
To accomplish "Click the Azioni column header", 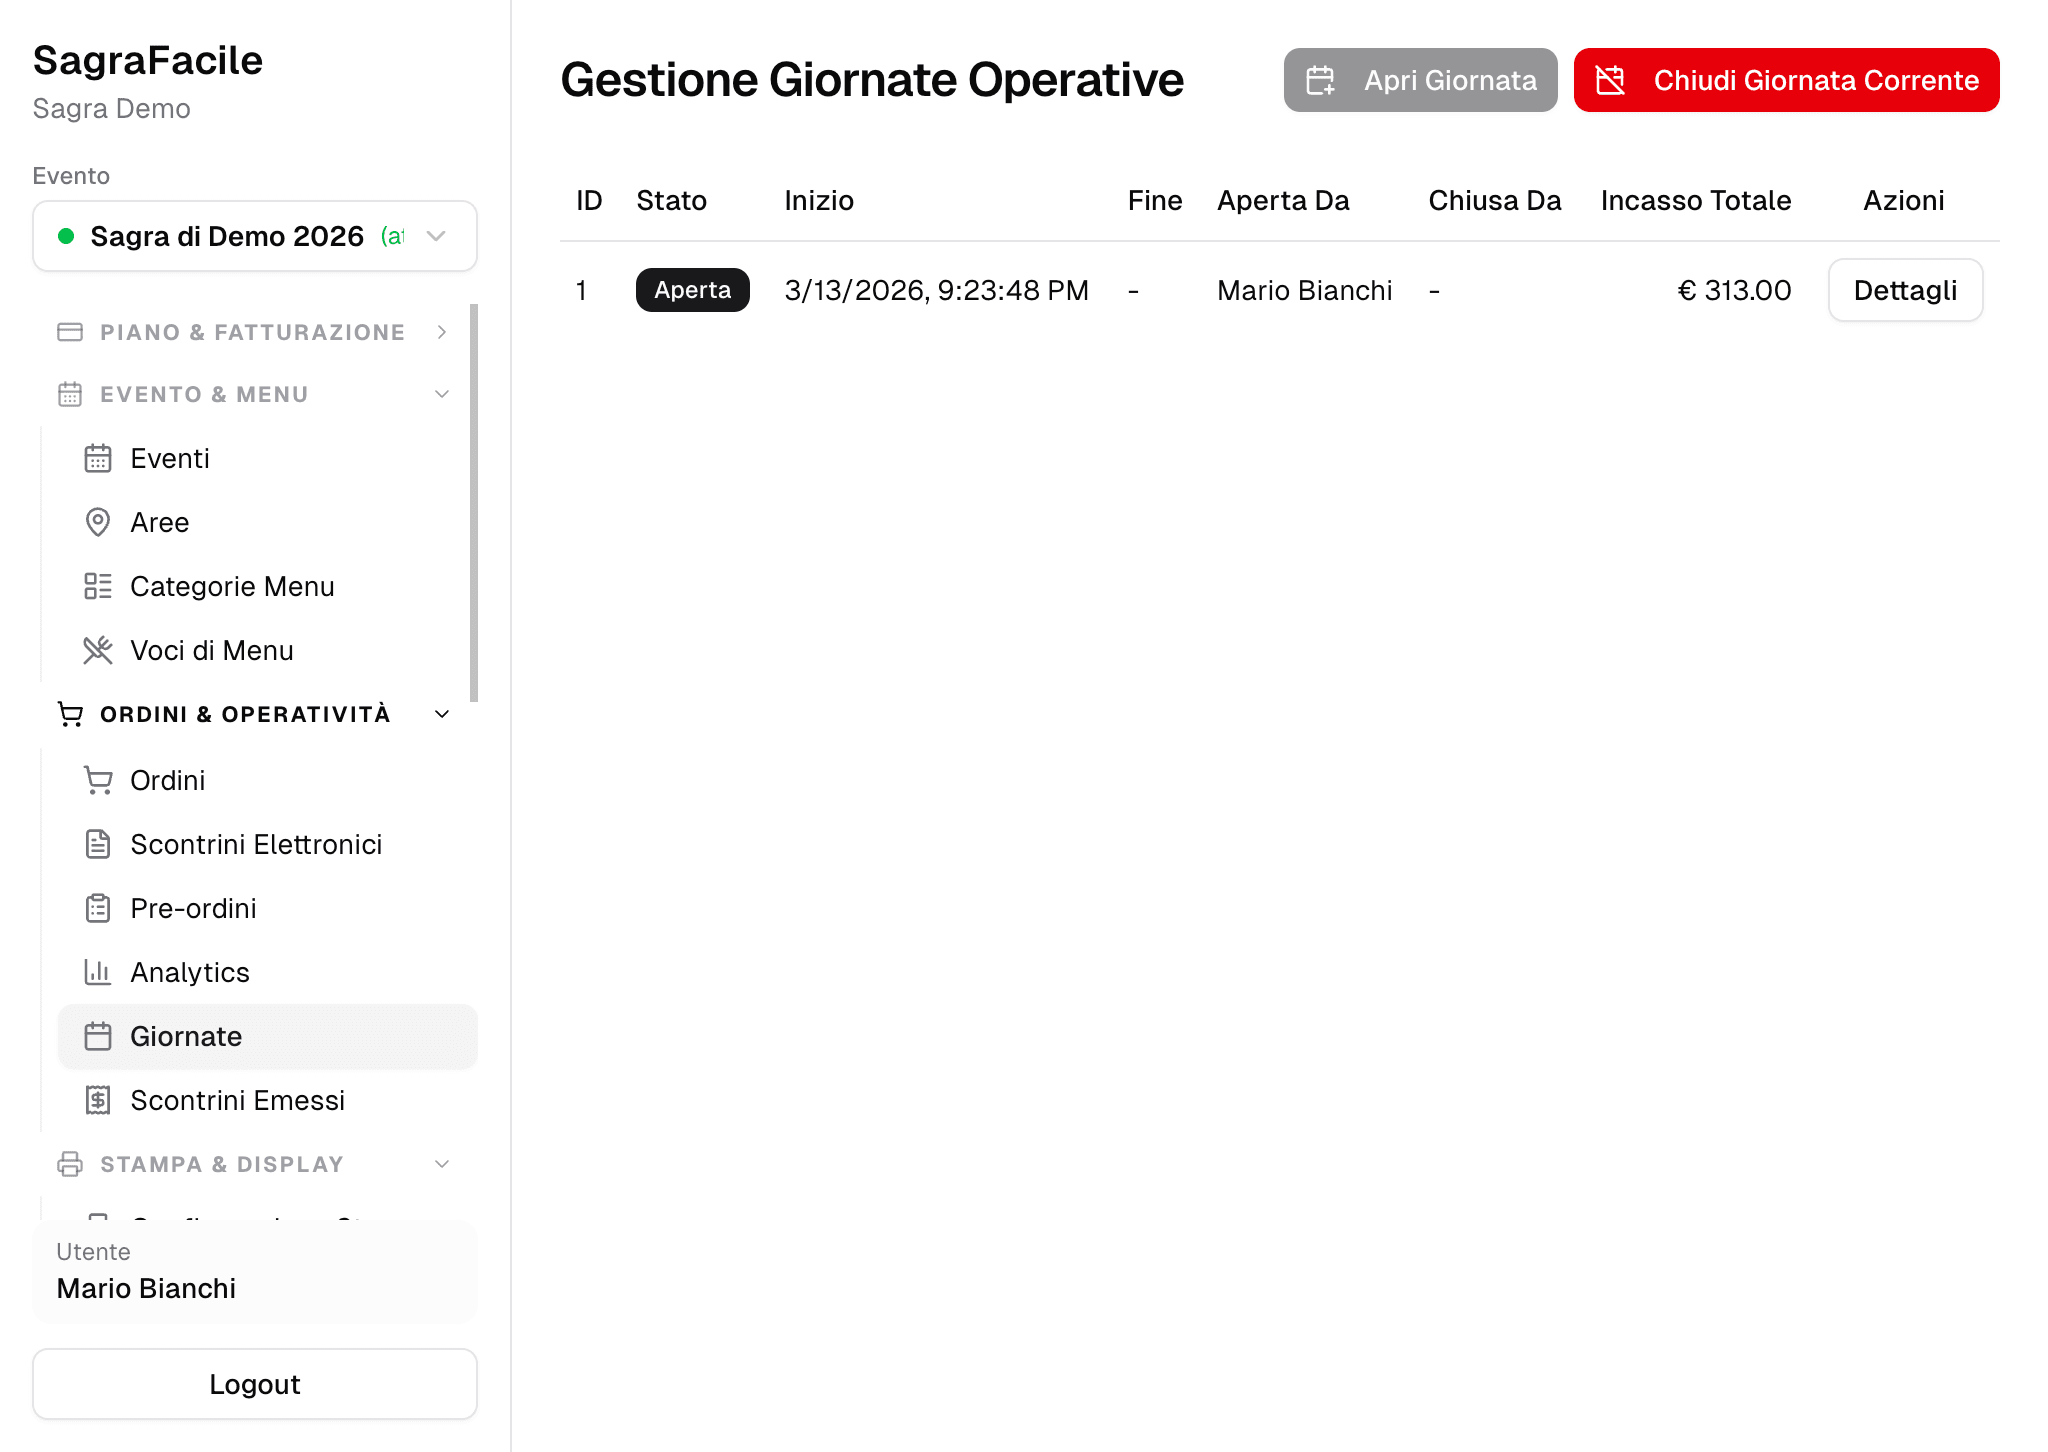I will 1904,200.
